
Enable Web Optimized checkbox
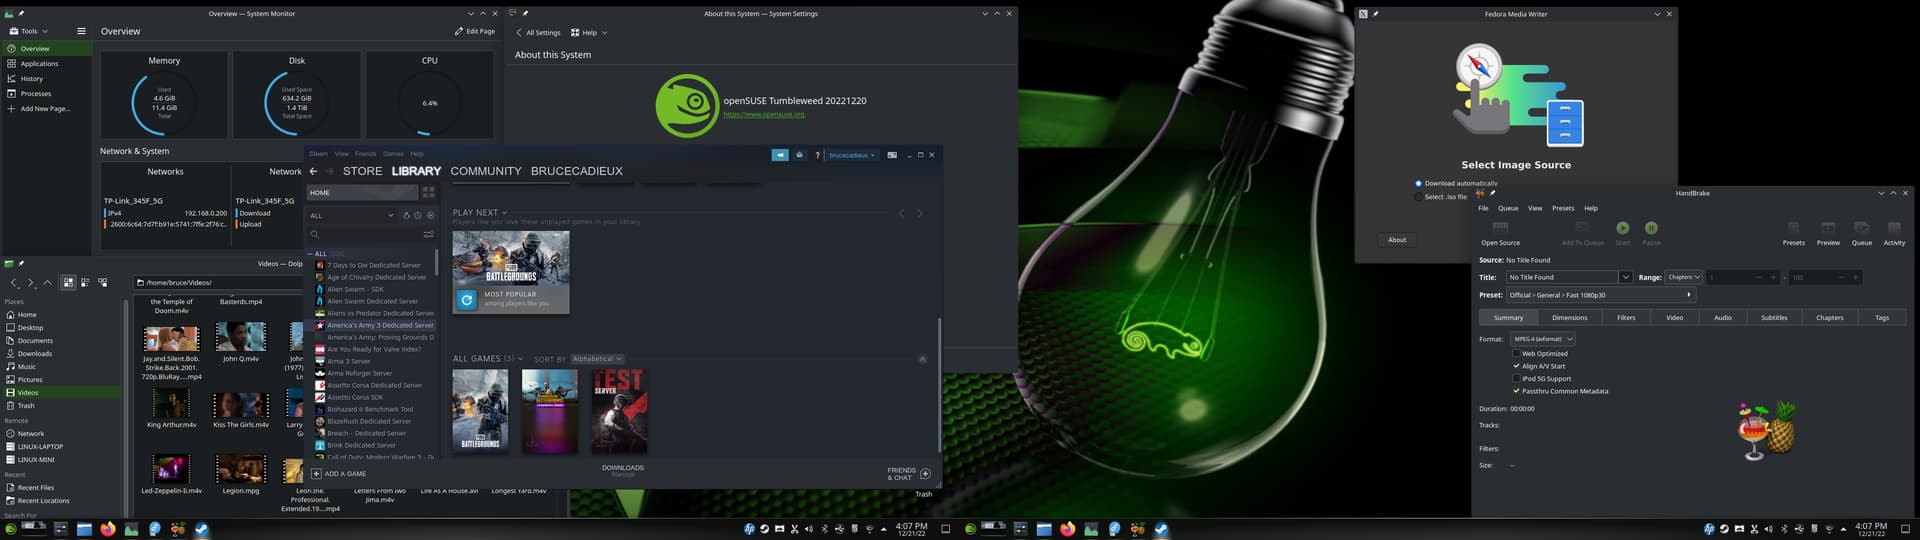(1516, 353)
